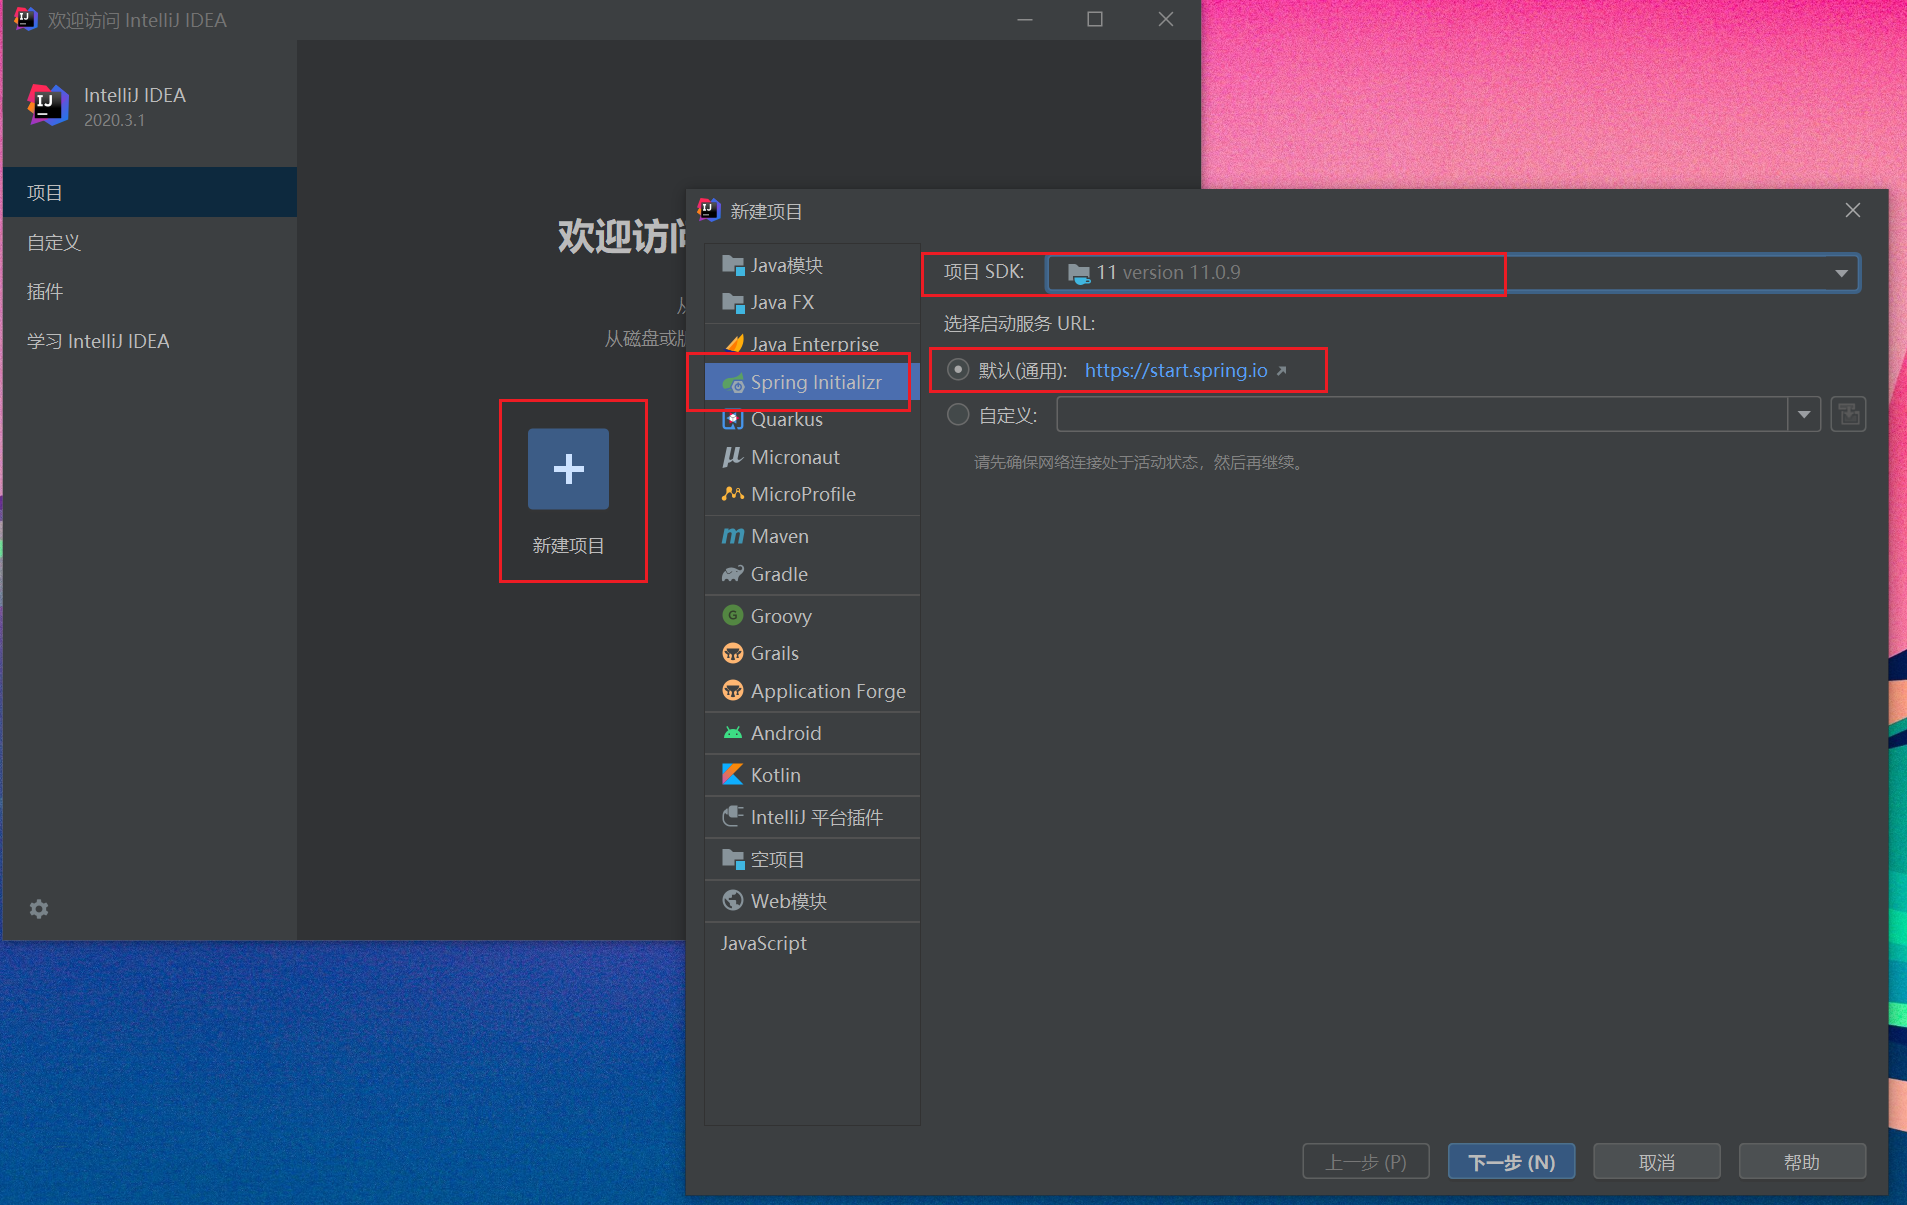Expand the 自定义 URL dropdown arrow
1907x1205 pixels.
tap(1804, 414)
